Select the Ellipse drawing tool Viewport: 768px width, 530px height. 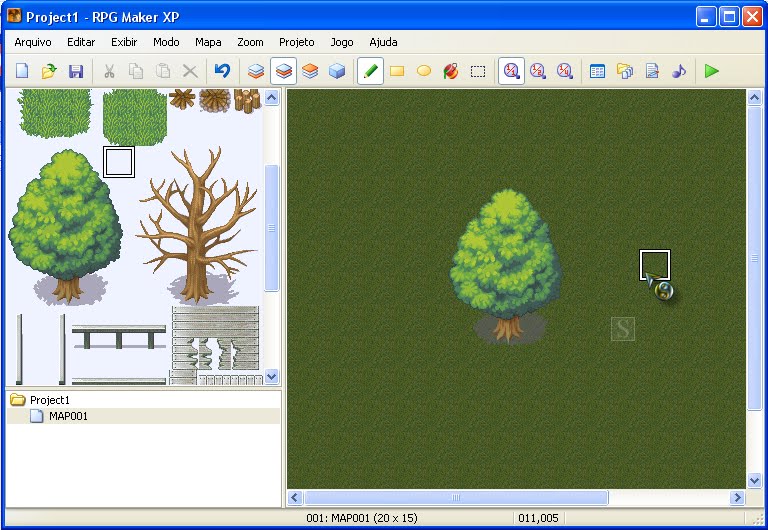pos(424,71)
